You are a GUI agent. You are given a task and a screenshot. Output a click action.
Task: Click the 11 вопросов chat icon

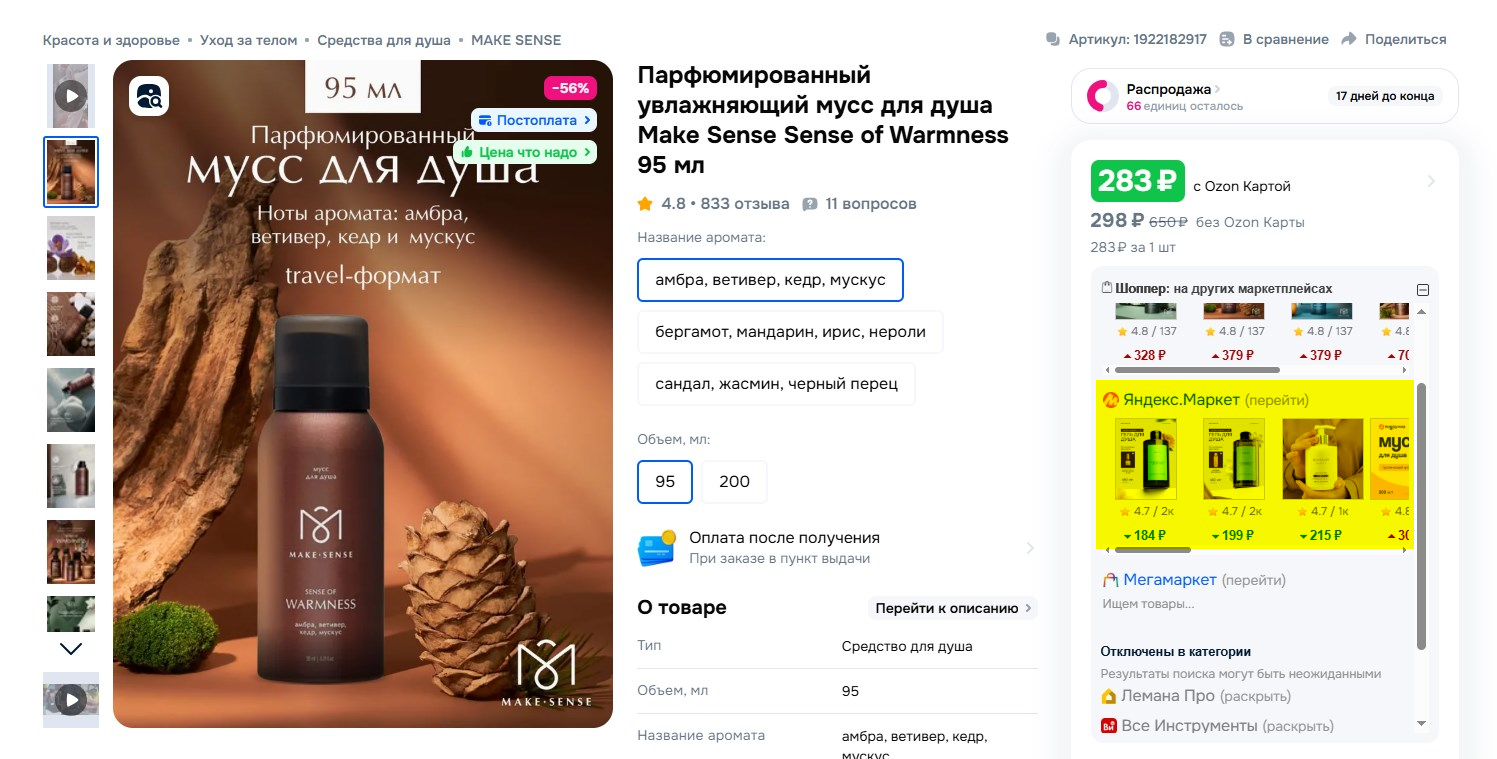point(810,204)
